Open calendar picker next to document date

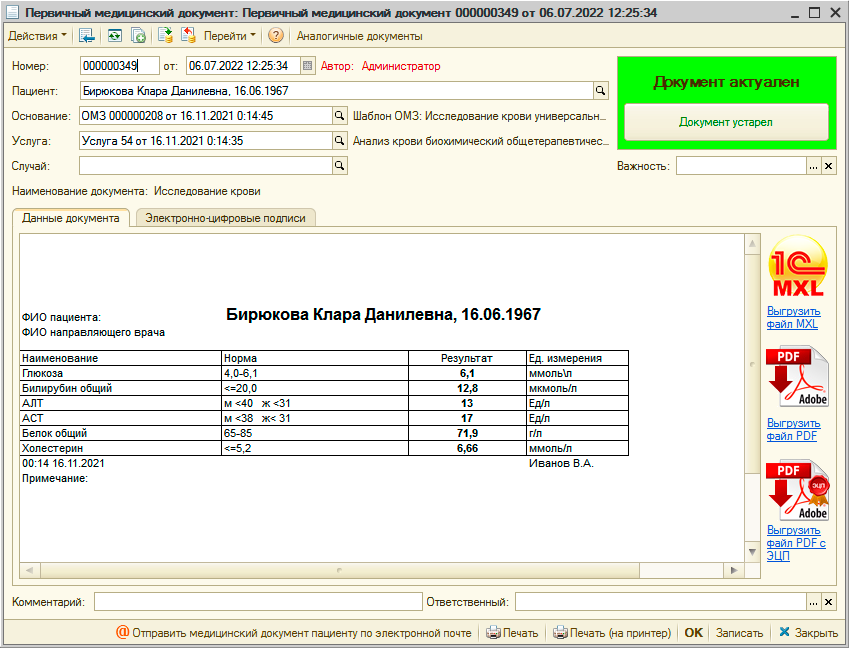pyautogui.click(x=307, y=66)
